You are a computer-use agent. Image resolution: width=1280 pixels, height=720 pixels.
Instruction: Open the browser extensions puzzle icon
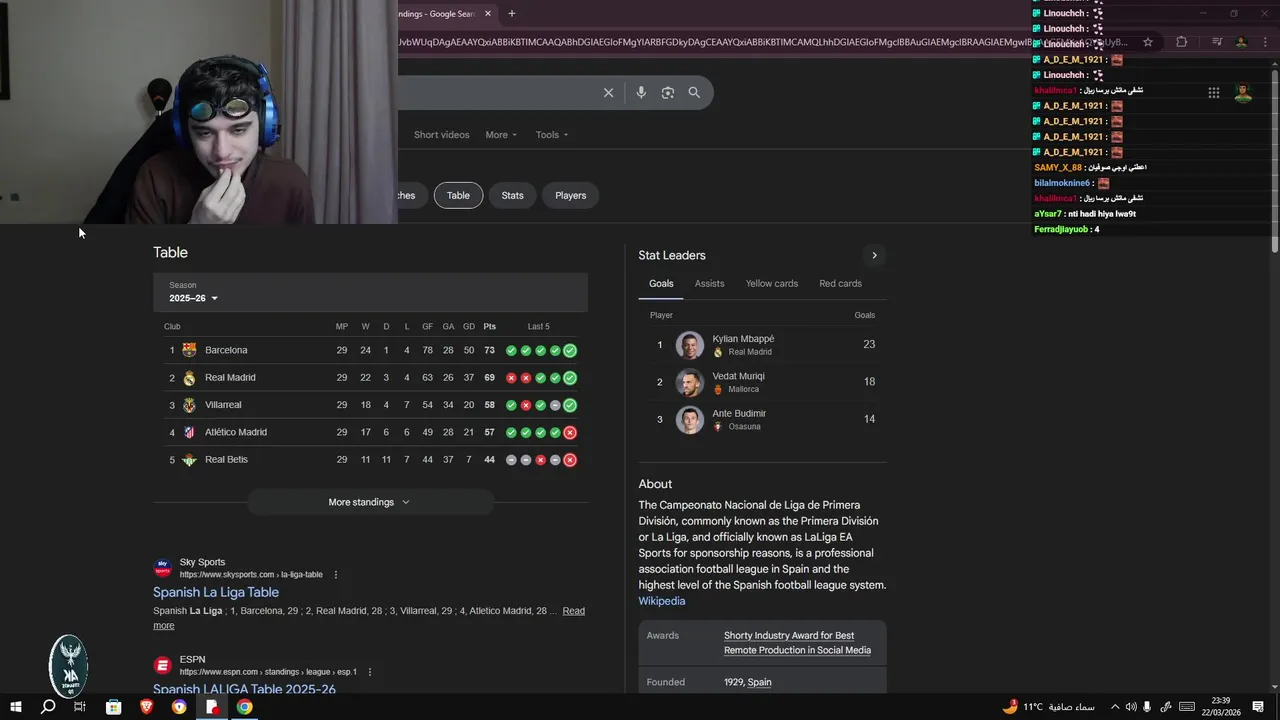click(x=1182, y=42)
